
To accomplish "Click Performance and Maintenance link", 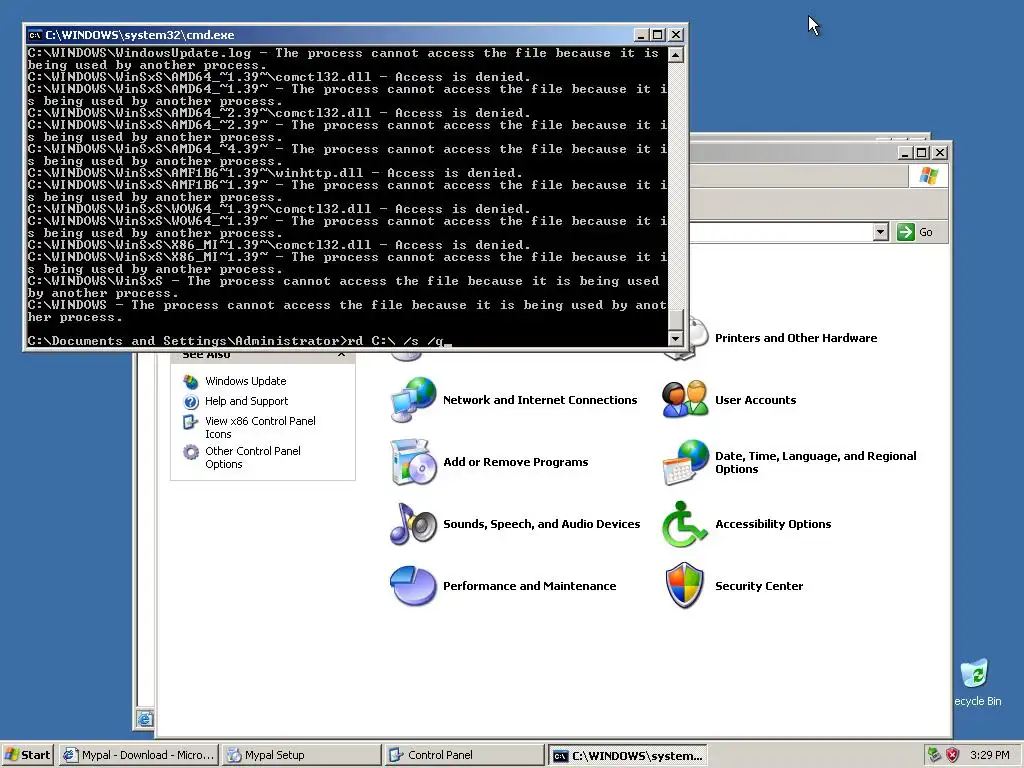I will tap(529, 586).
